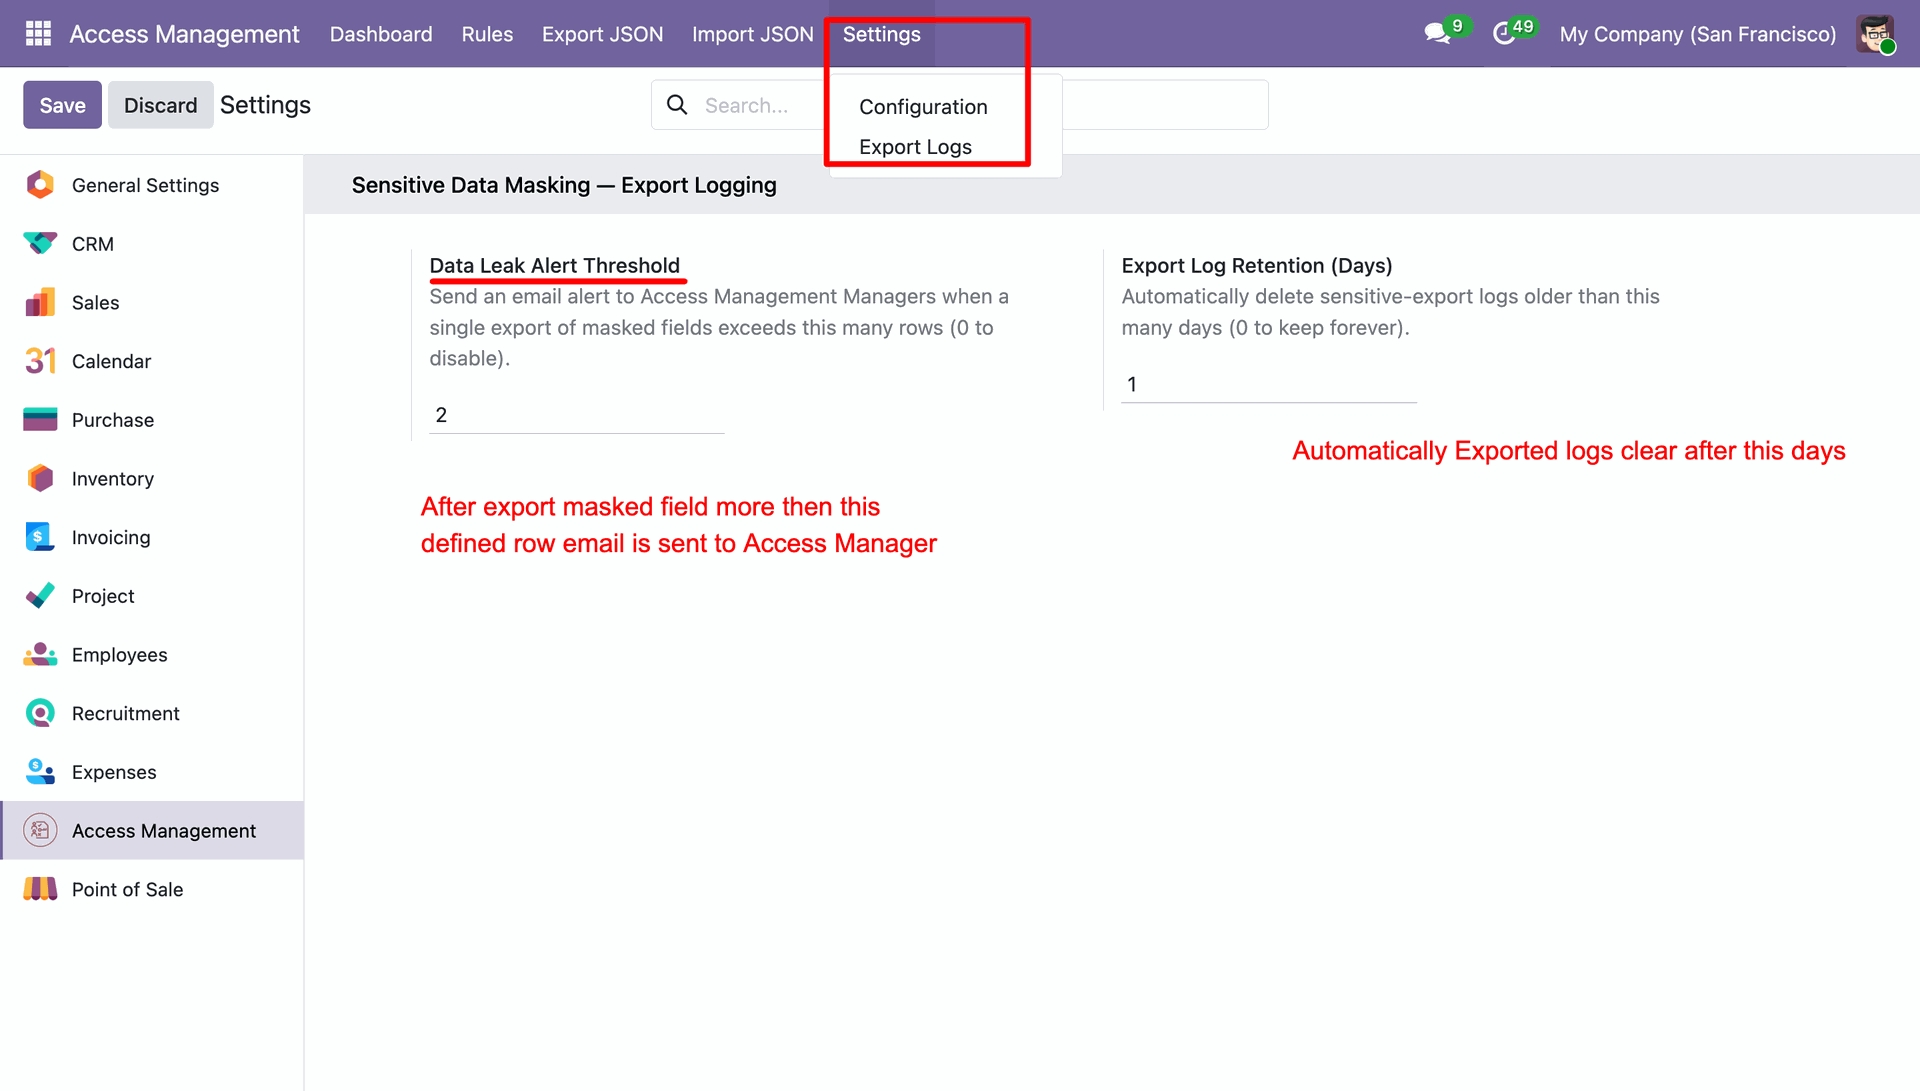Click the Export Log Retention (Days) label
This screenshot has height=1091, width=1920.
click(x=1256, y=266)
